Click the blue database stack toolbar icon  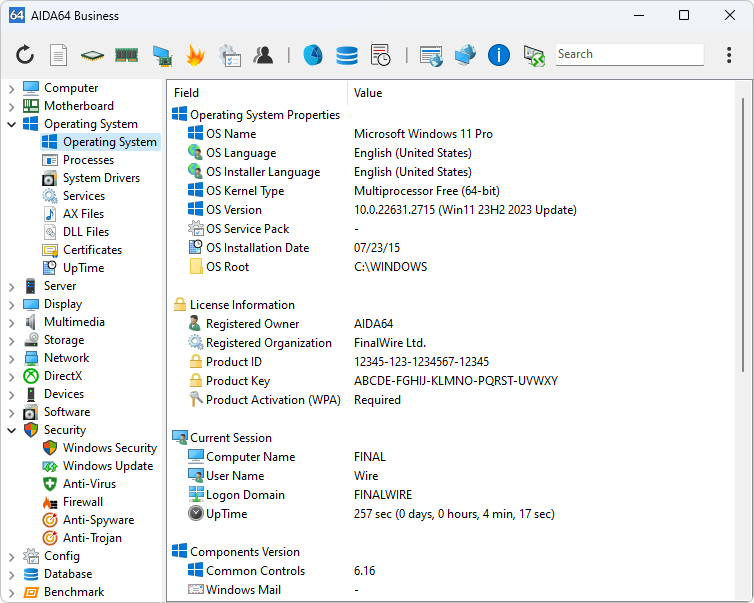[347, 55]
